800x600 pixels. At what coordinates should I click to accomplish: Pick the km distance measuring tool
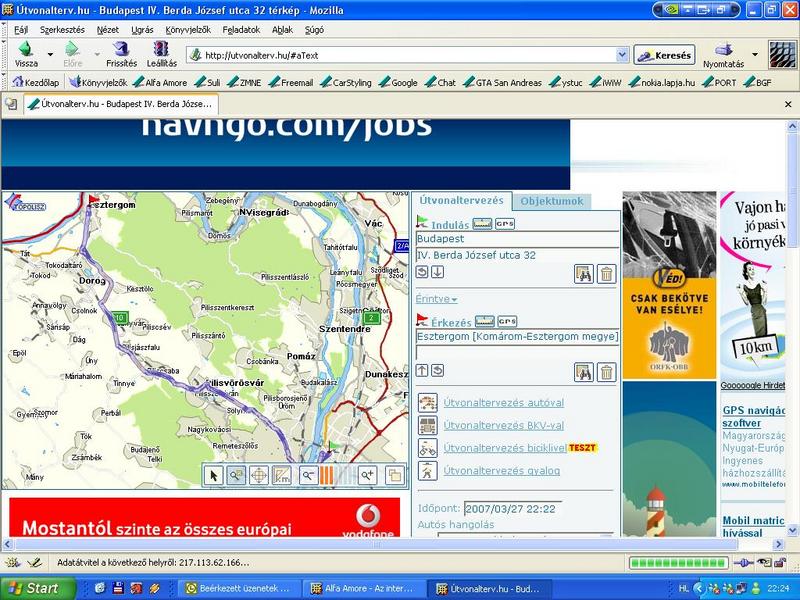[282, 476]
